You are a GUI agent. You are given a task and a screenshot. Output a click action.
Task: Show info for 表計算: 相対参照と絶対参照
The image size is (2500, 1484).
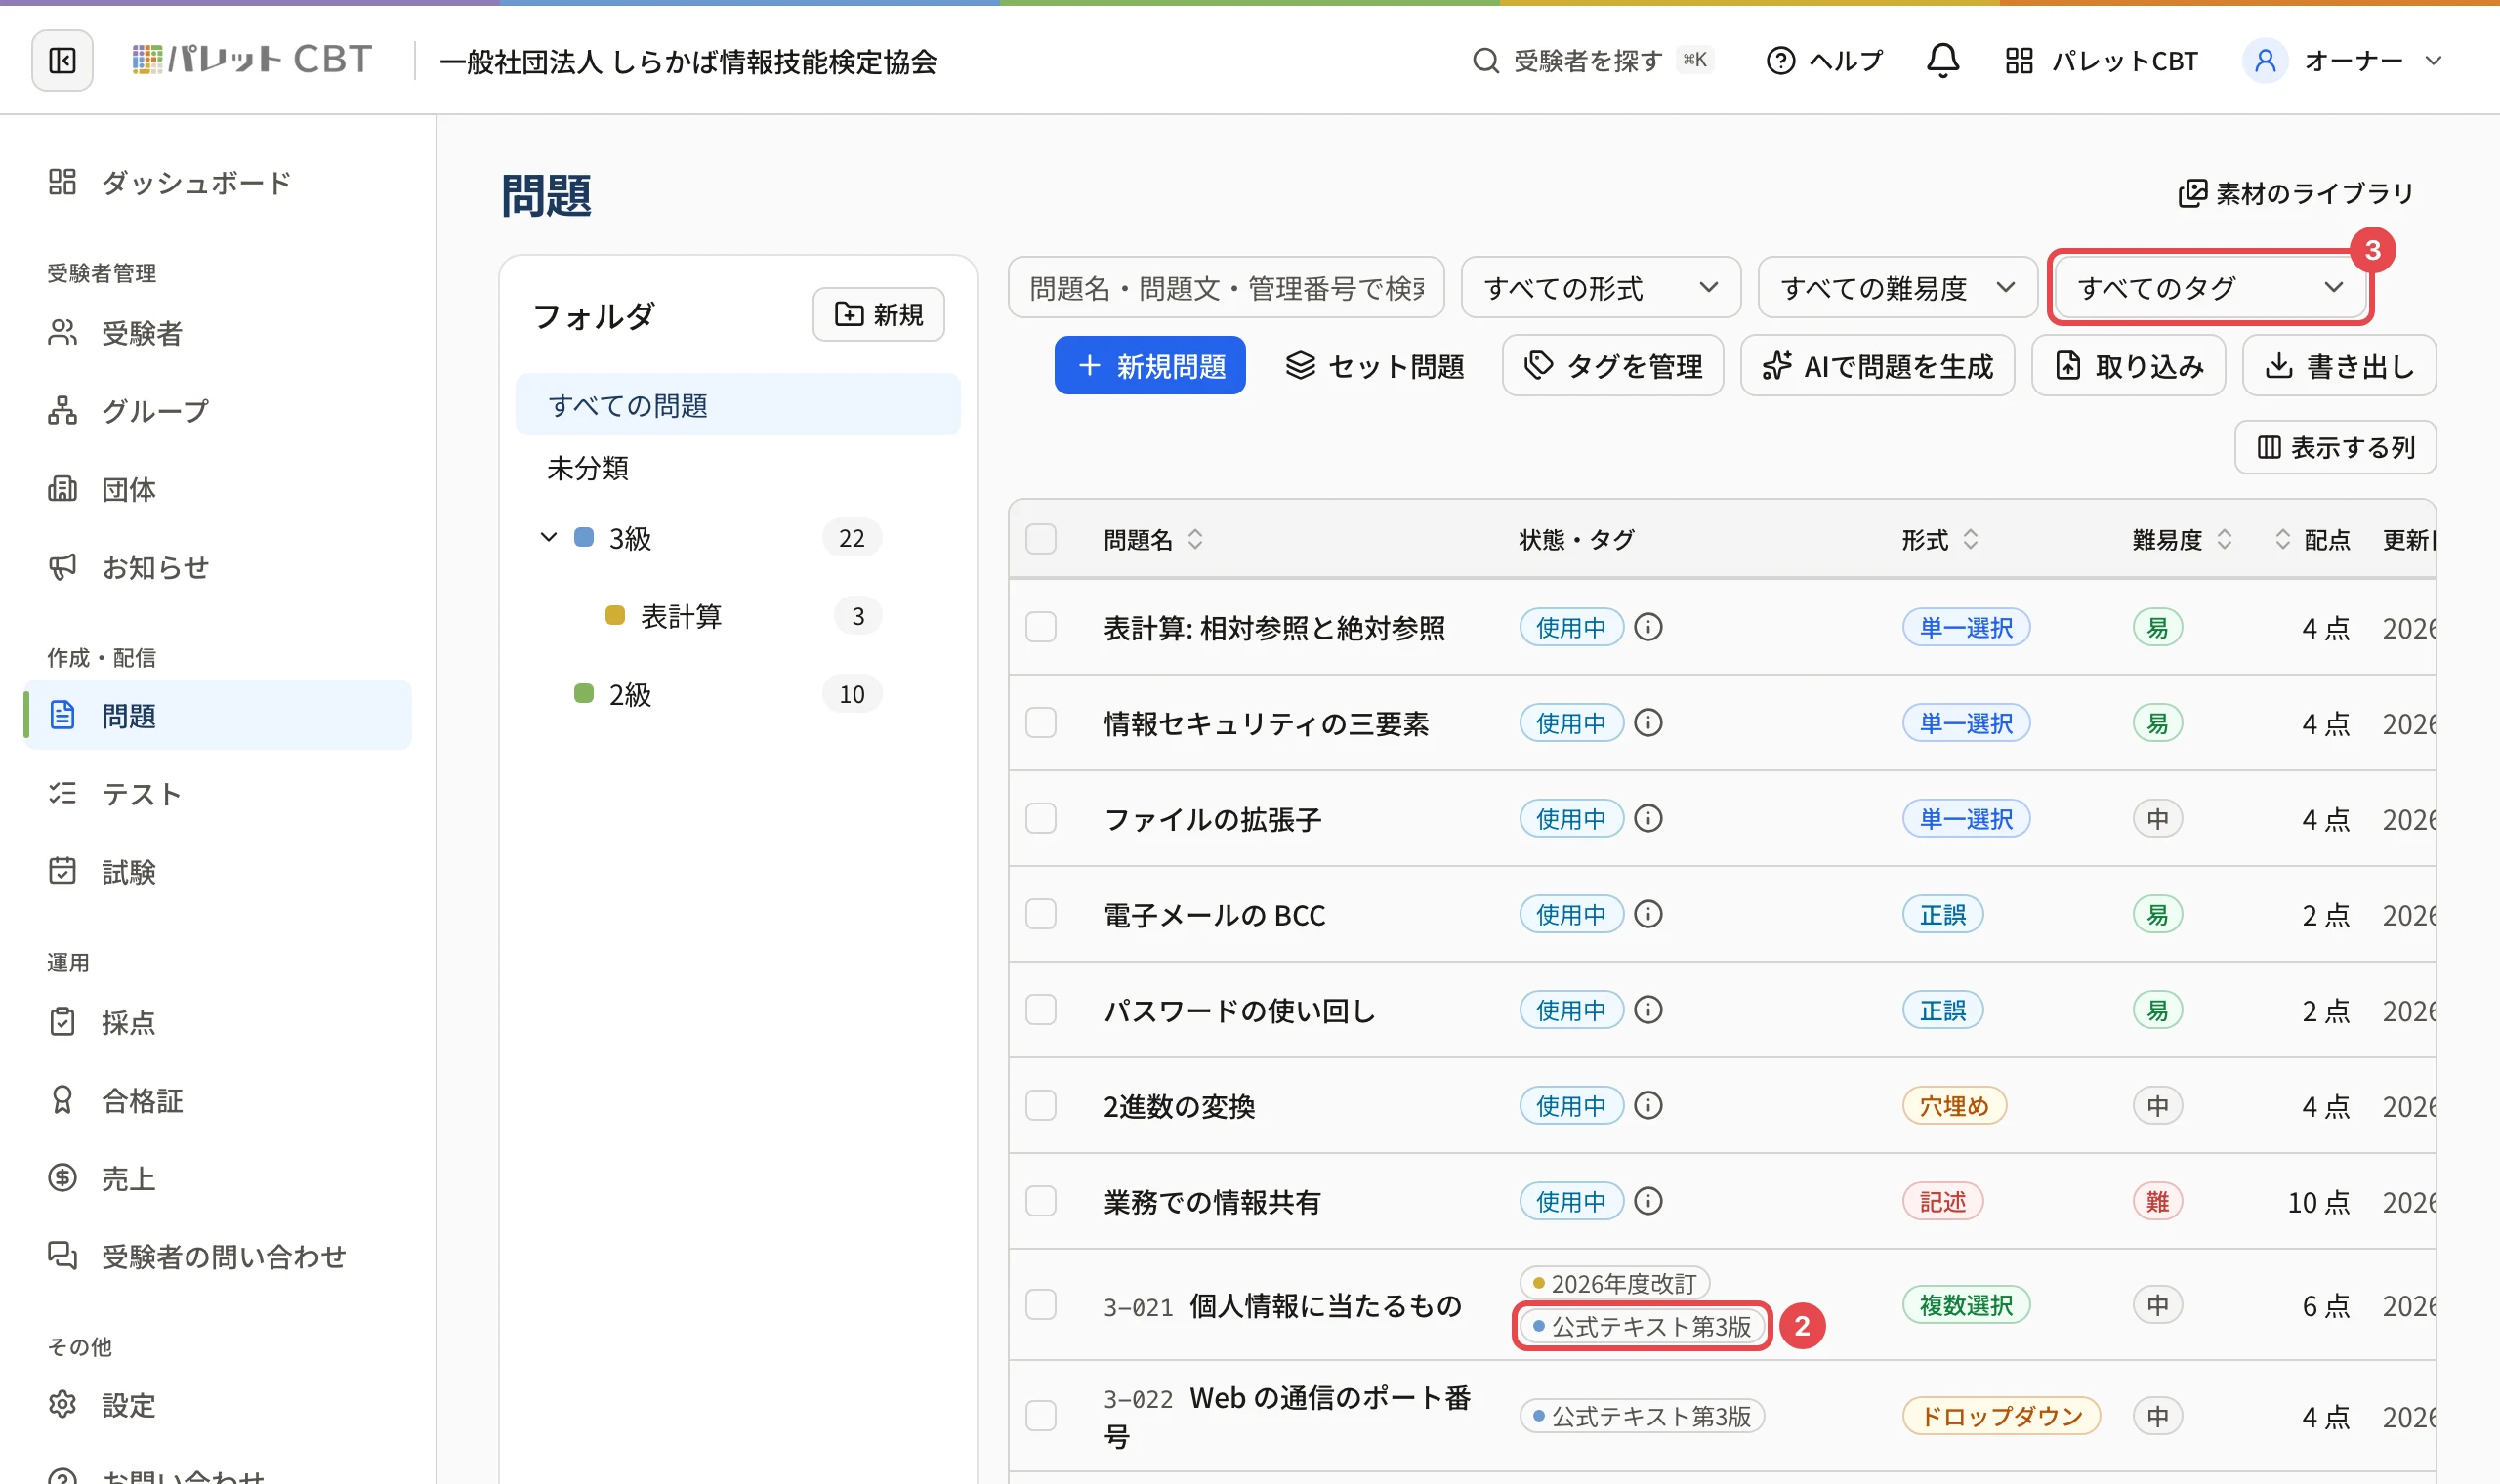[1648, 627]
